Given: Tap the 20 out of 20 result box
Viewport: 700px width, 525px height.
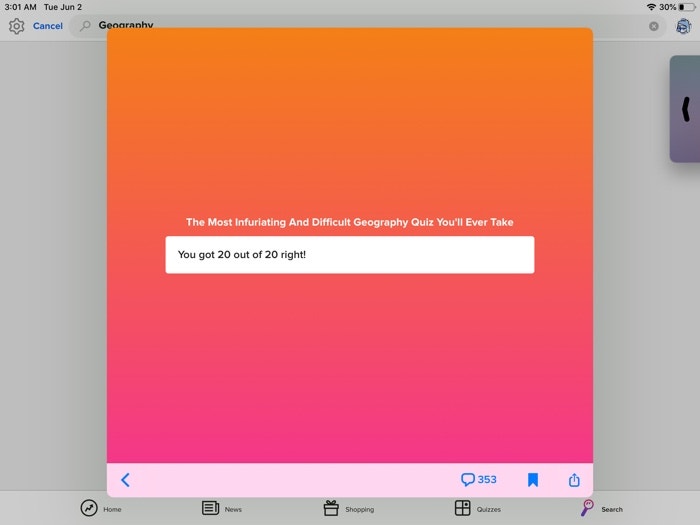Looking at the screenshot, I should tap(350, 255).
